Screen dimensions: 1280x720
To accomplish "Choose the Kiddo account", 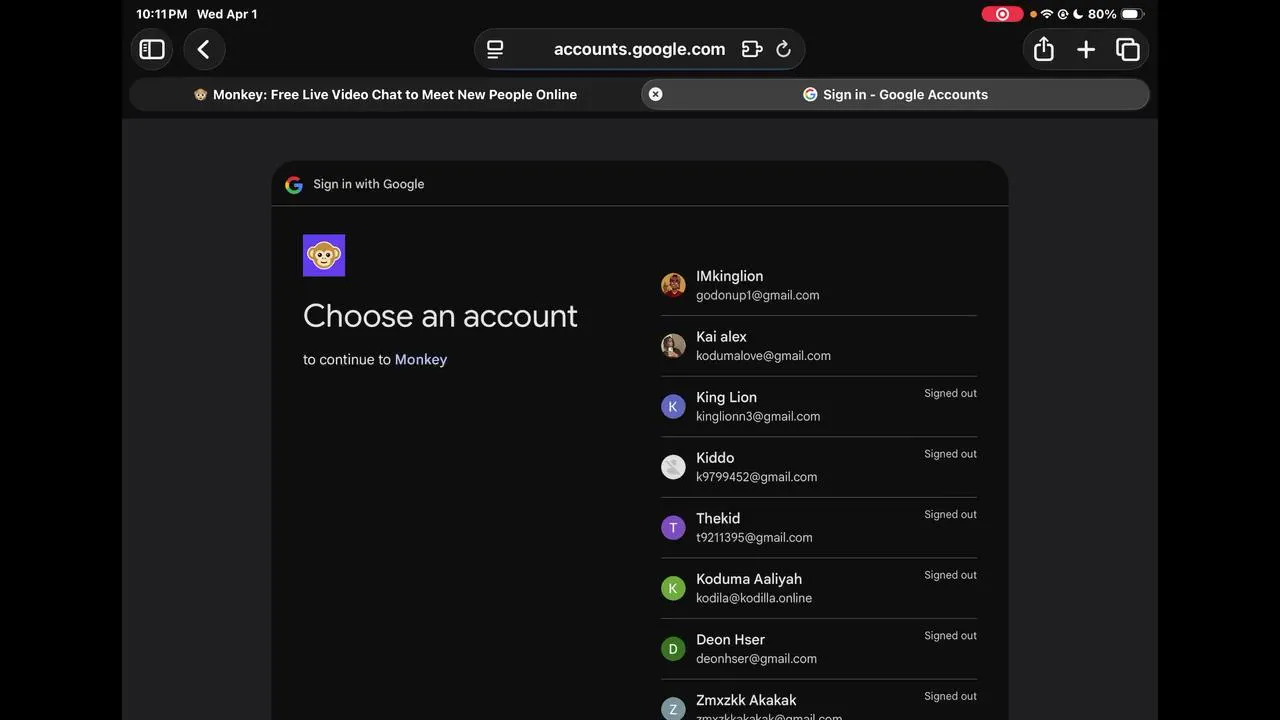I will click(x=819, y=467).
